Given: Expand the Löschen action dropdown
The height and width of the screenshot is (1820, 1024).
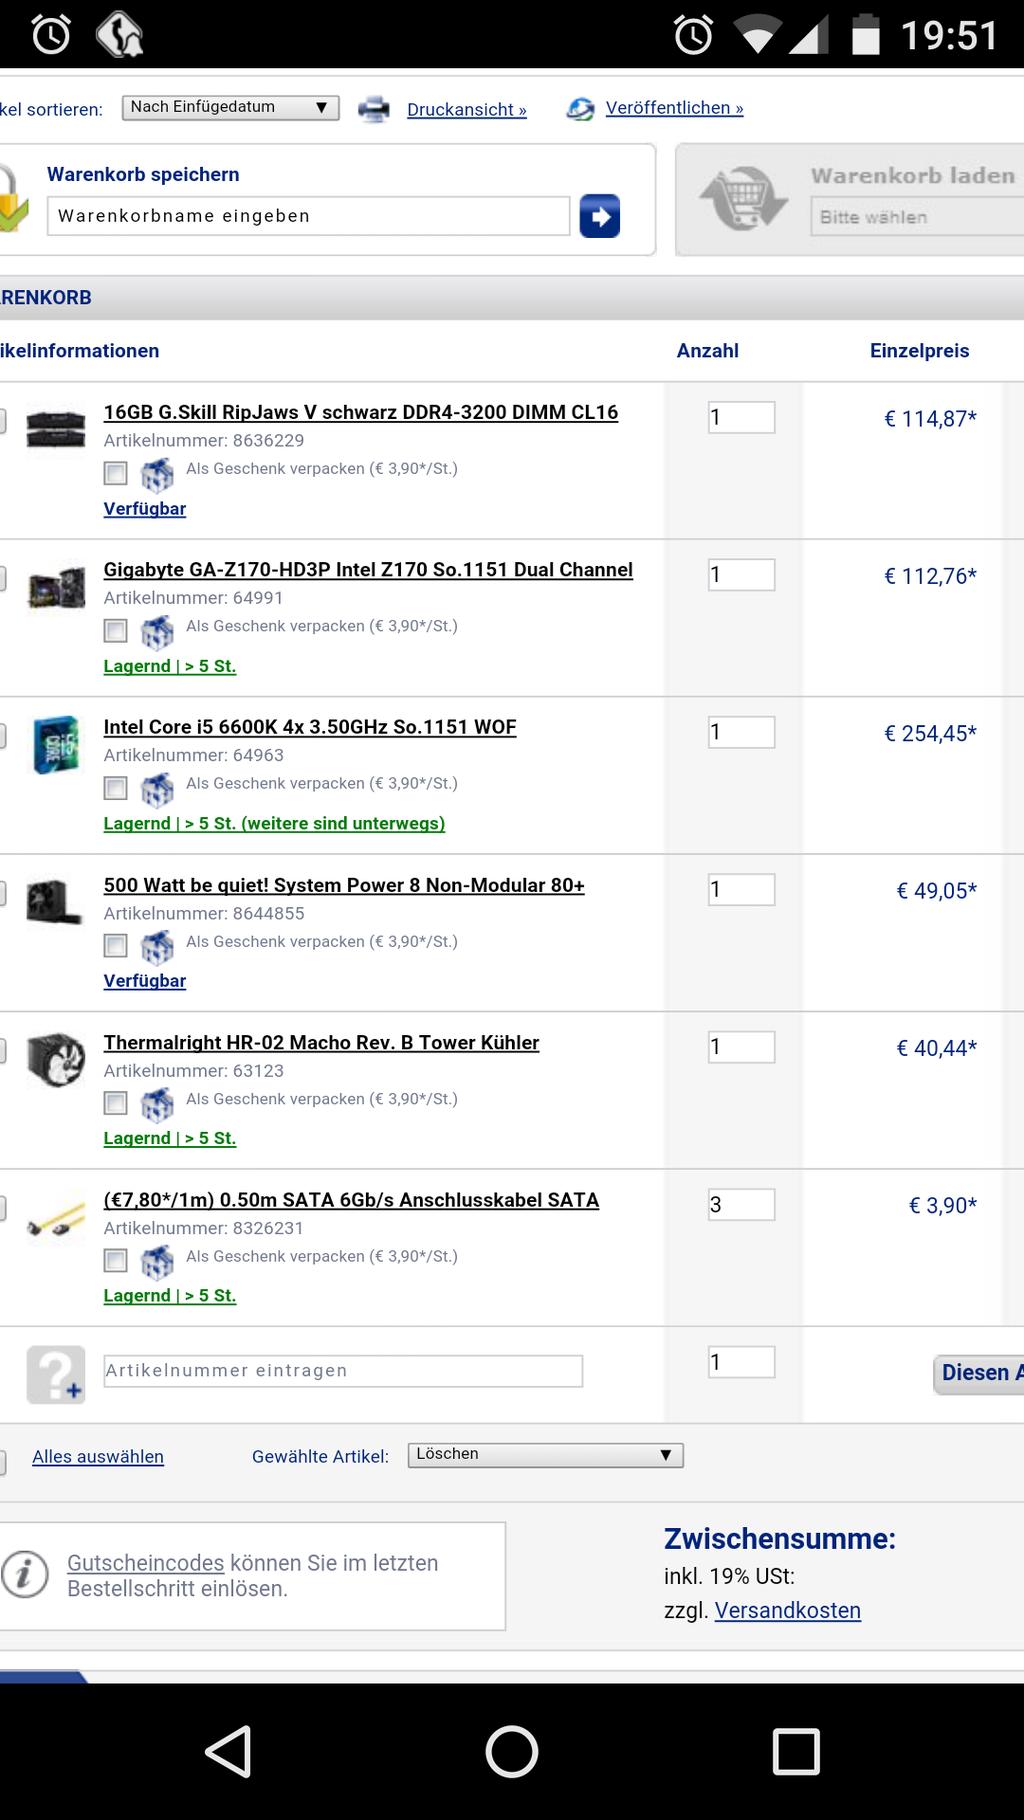Looking at the screenshot, I should pos(545,1455).
